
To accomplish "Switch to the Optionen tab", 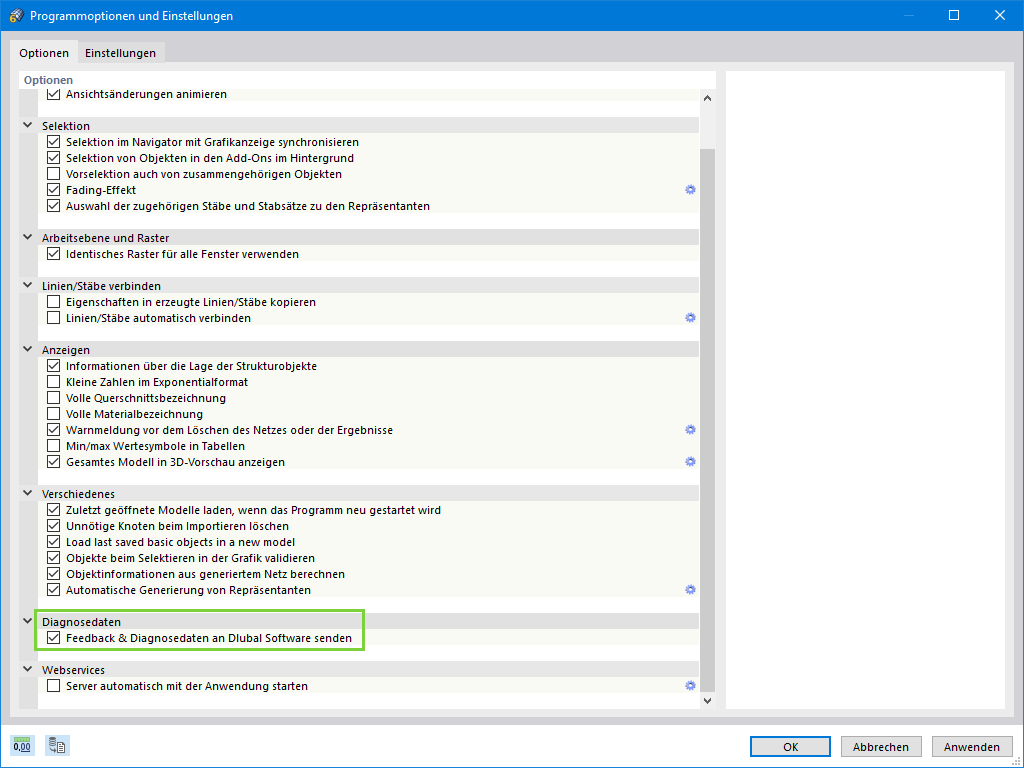I will point(44,53).
